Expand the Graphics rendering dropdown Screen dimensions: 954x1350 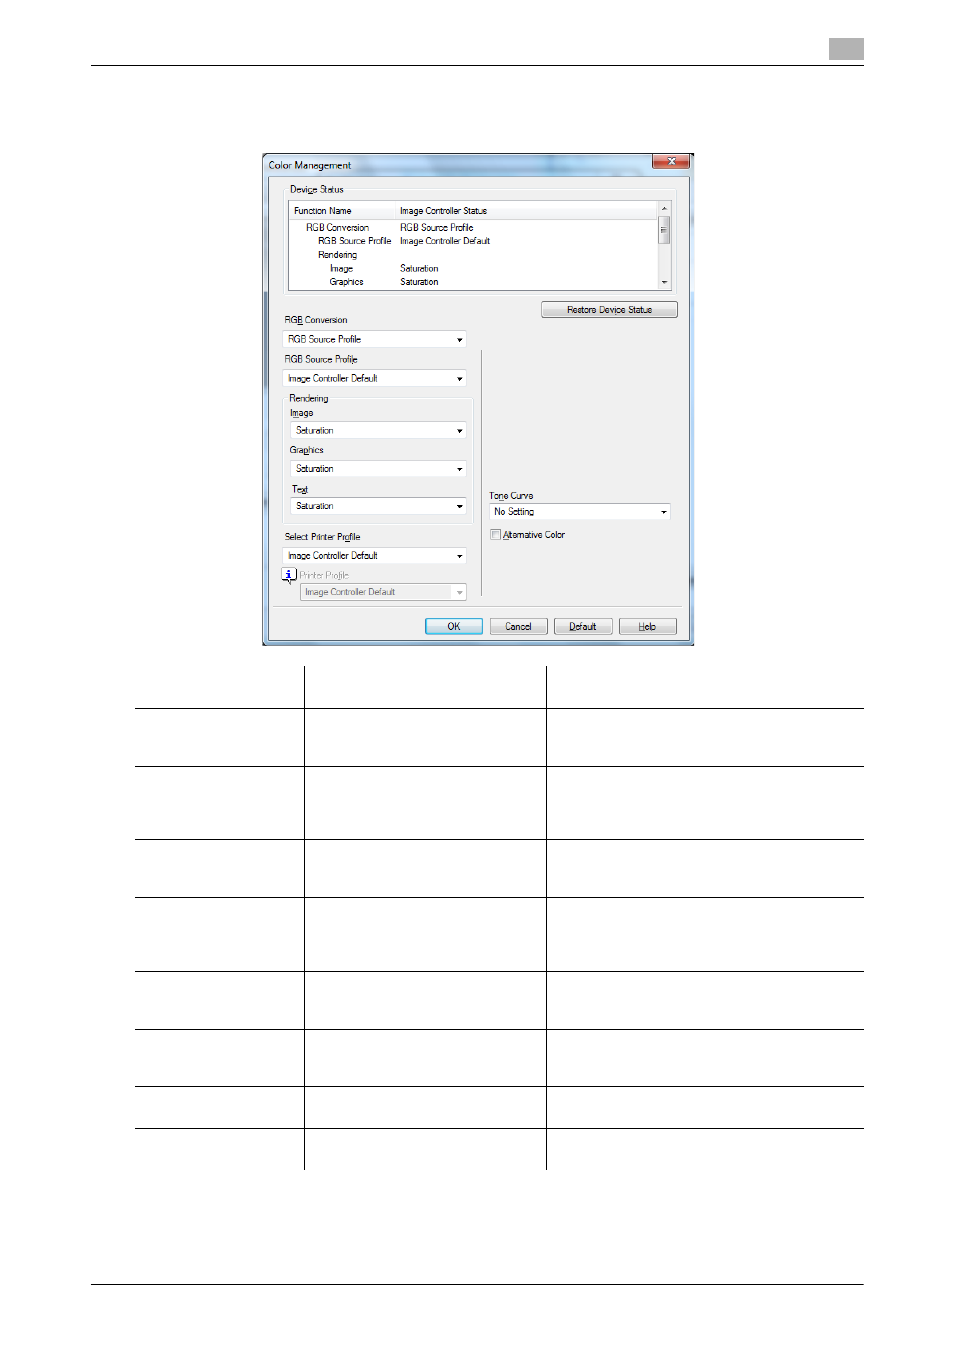[378, 469]
